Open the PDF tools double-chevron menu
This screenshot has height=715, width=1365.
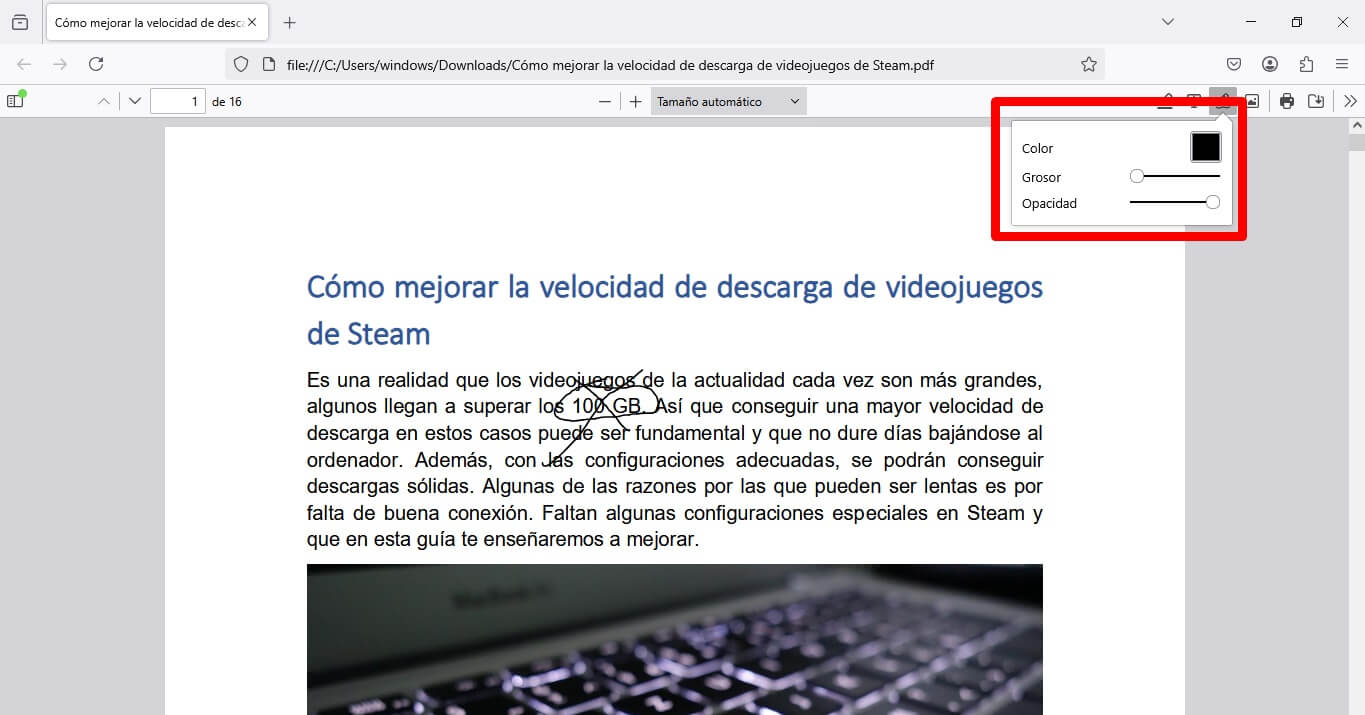point(1350,101)
